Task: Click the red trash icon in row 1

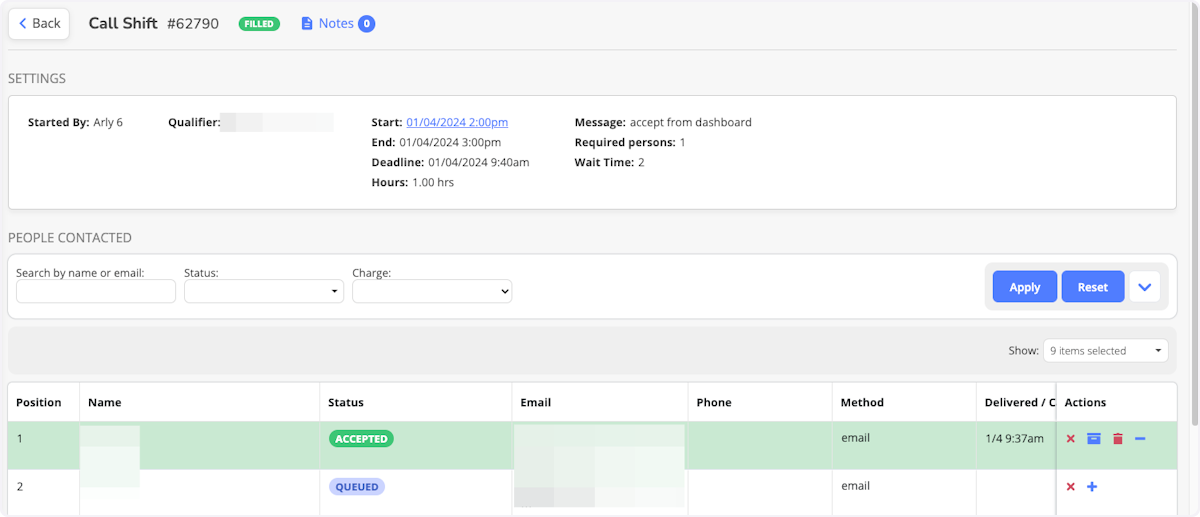Action: tap(1118, 439)
